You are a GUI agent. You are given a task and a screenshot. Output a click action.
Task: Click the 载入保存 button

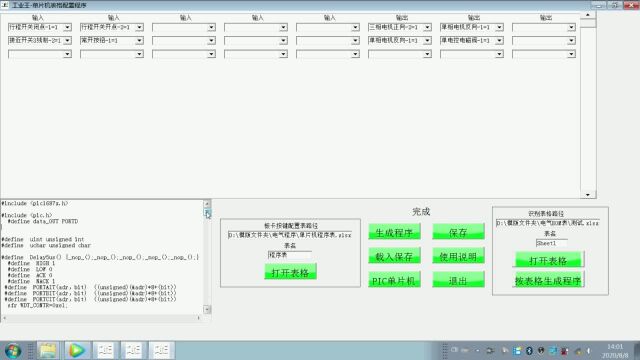pos(394,256)
